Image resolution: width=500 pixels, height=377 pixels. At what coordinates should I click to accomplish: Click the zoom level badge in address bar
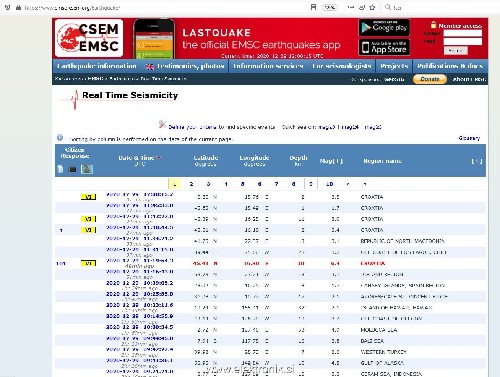[329, 7]
